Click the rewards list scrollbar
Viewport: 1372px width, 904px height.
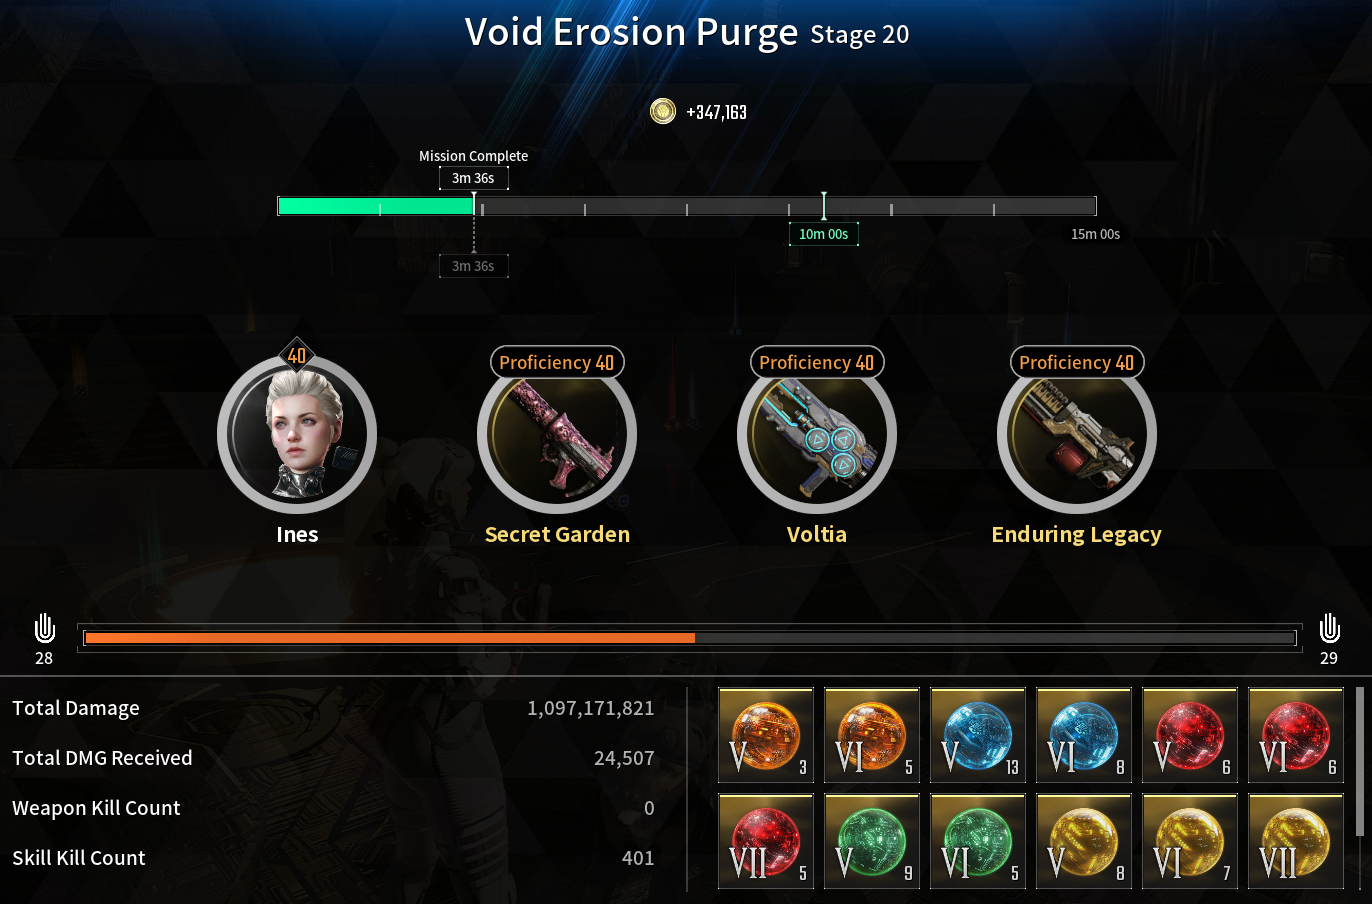(1360, 761)
